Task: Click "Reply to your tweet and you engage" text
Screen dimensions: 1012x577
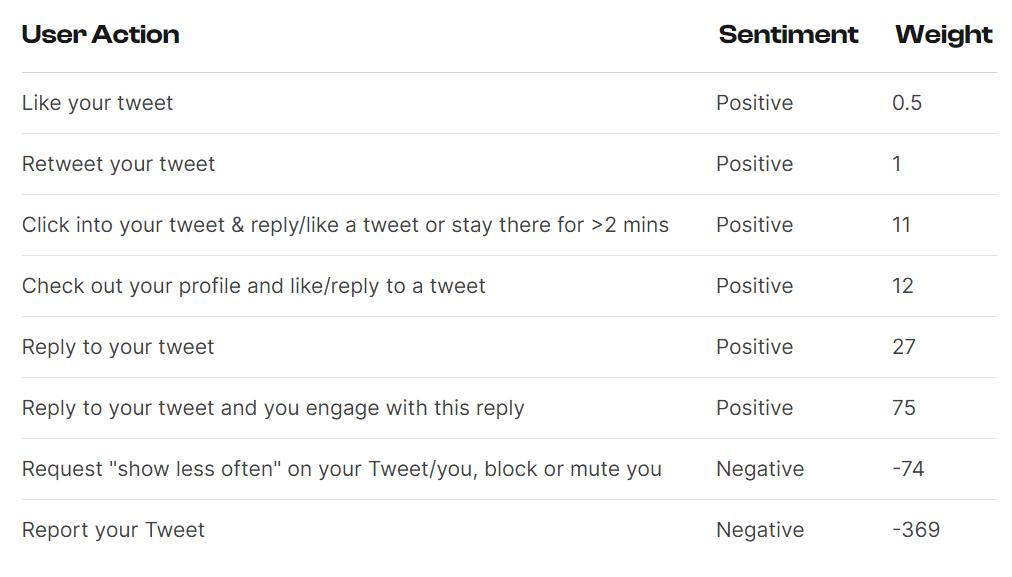Action: coord(273,408)
